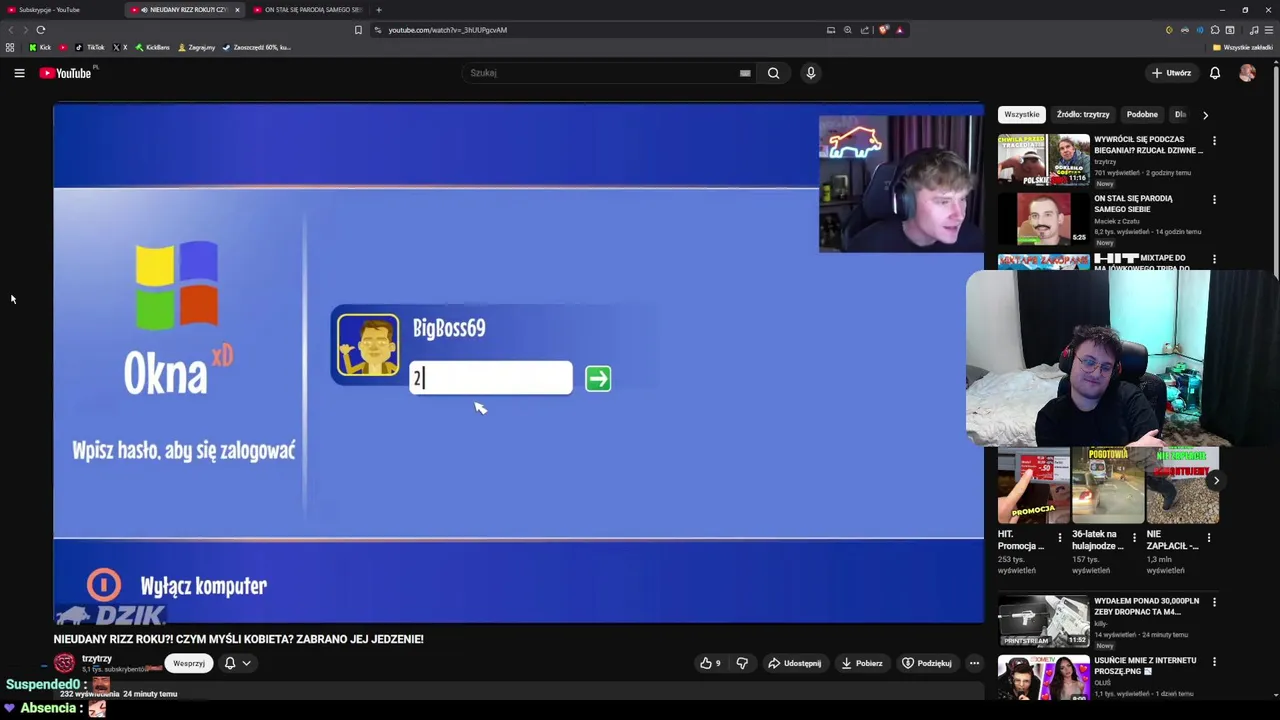Click Wyłącz komputer power icon in video

coord(104,585)
